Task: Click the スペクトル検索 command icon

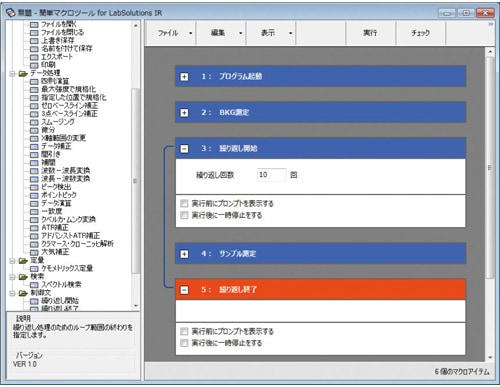Action: (x=34, y=285)
